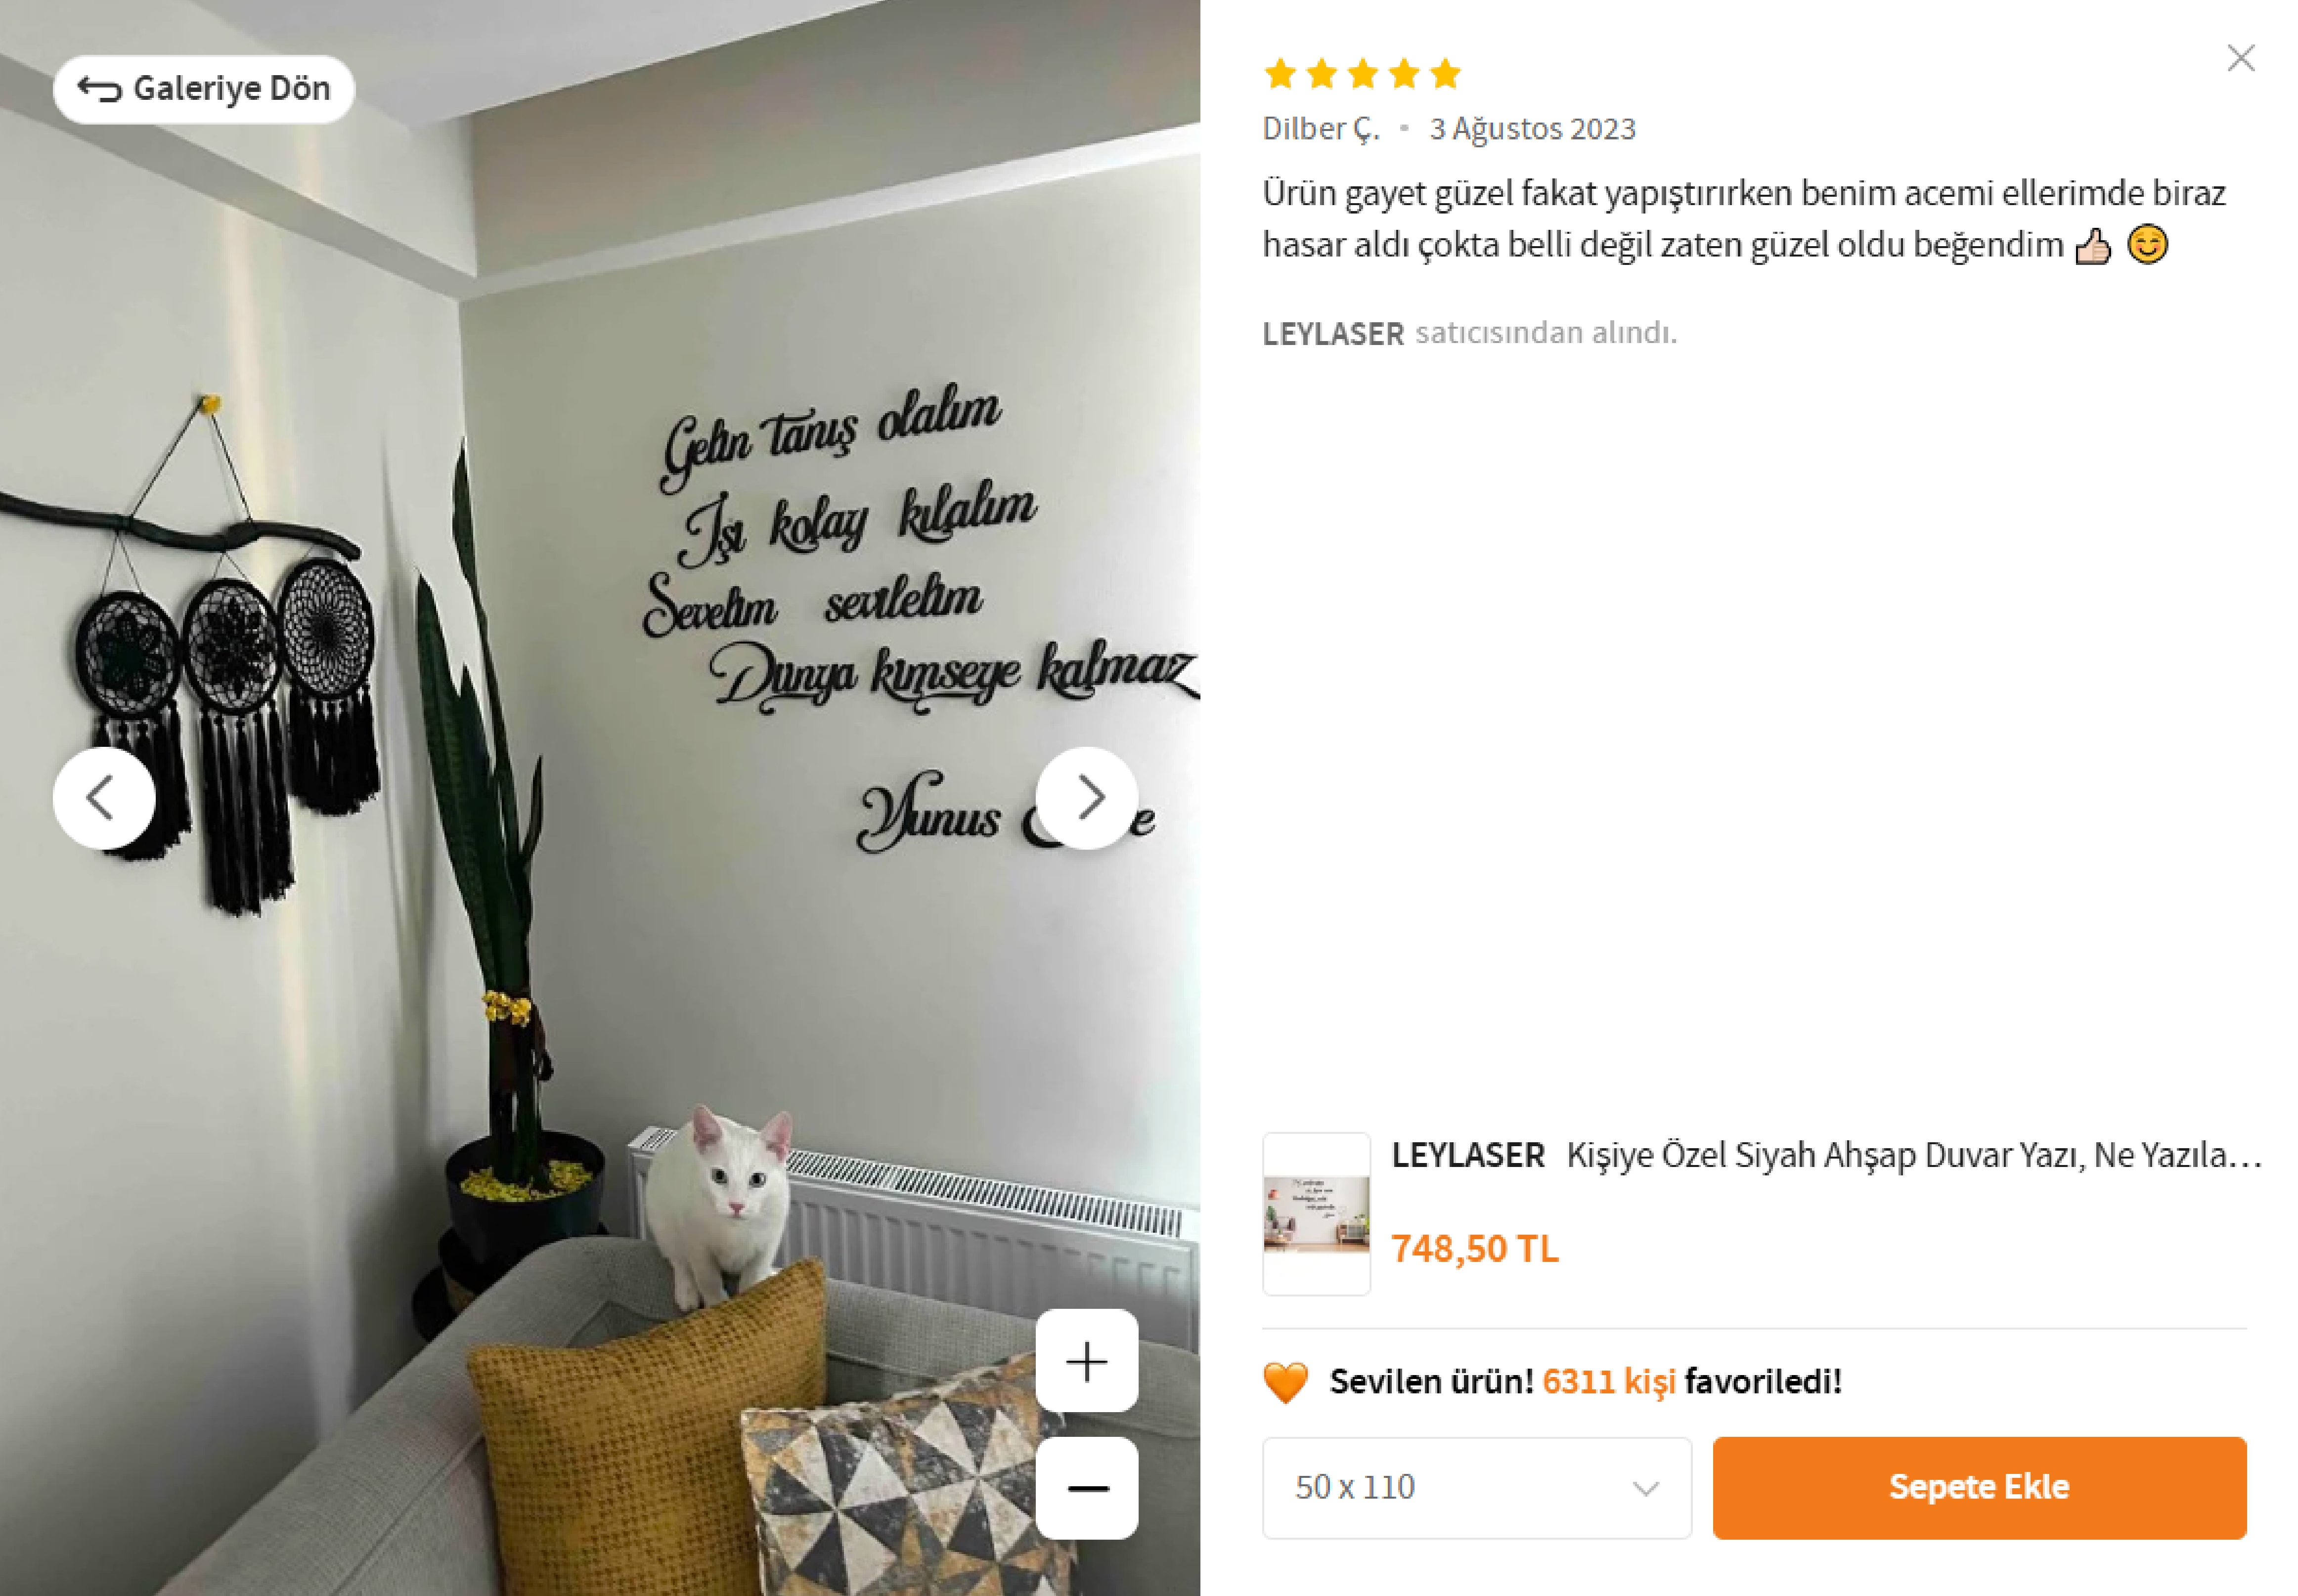Click the LEYLASER brand name near the price
The width and height of the screenshot is (2298, 1596).
click(1468, 1155)
